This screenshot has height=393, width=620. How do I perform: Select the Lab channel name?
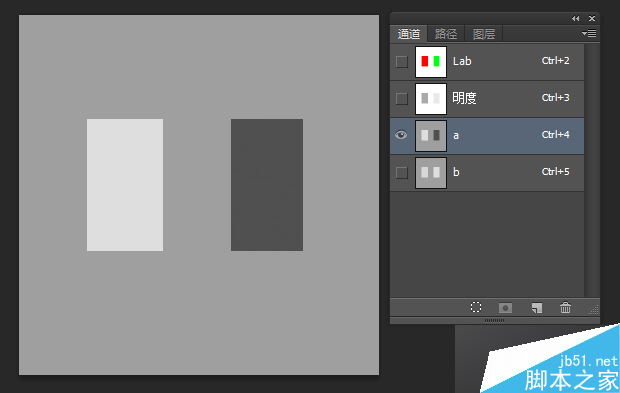(x=462, y=61)
